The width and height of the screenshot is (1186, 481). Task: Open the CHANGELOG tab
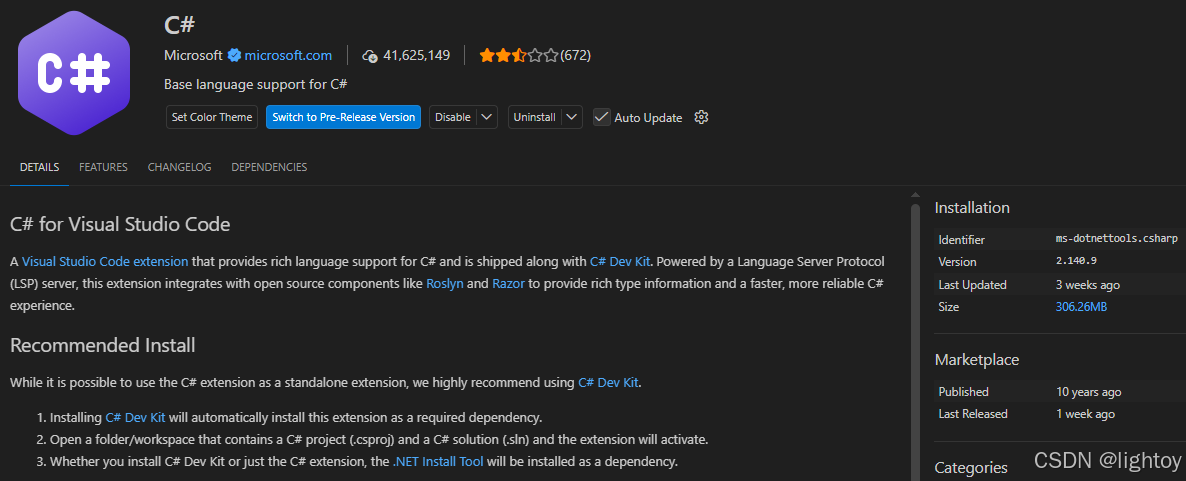click(179, 167)
